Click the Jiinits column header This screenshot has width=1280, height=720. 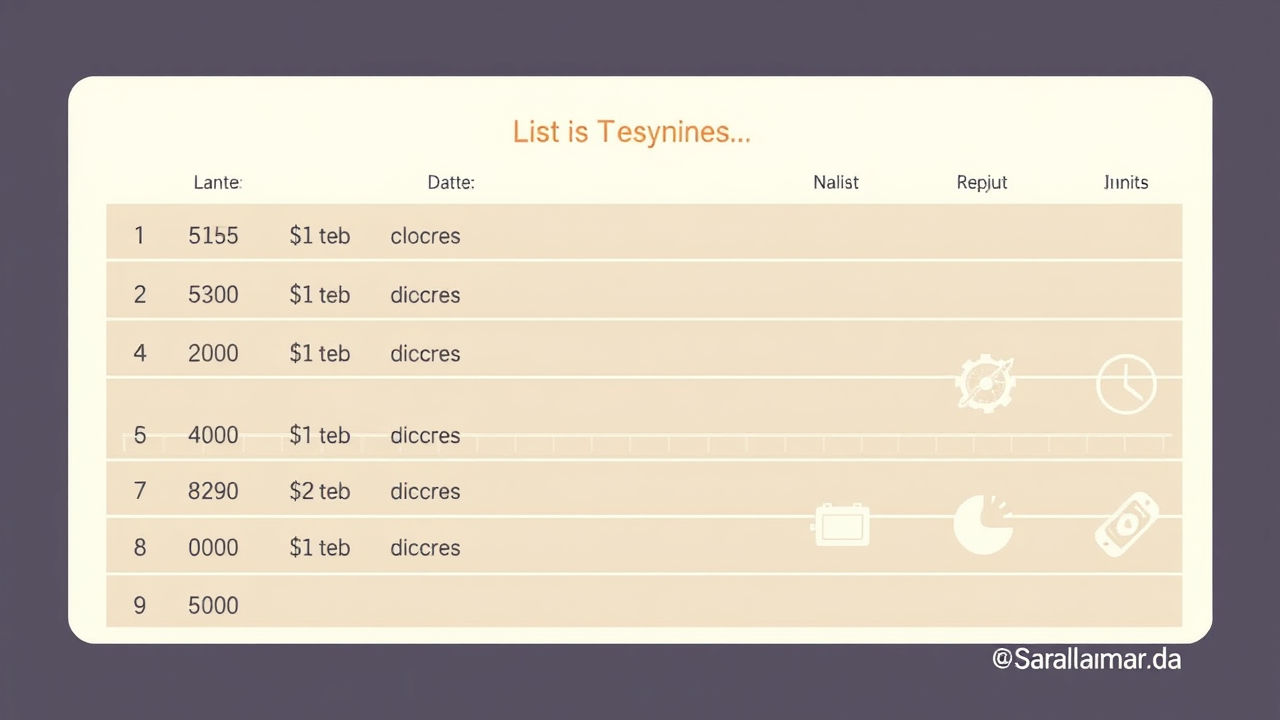[1125, 183]
